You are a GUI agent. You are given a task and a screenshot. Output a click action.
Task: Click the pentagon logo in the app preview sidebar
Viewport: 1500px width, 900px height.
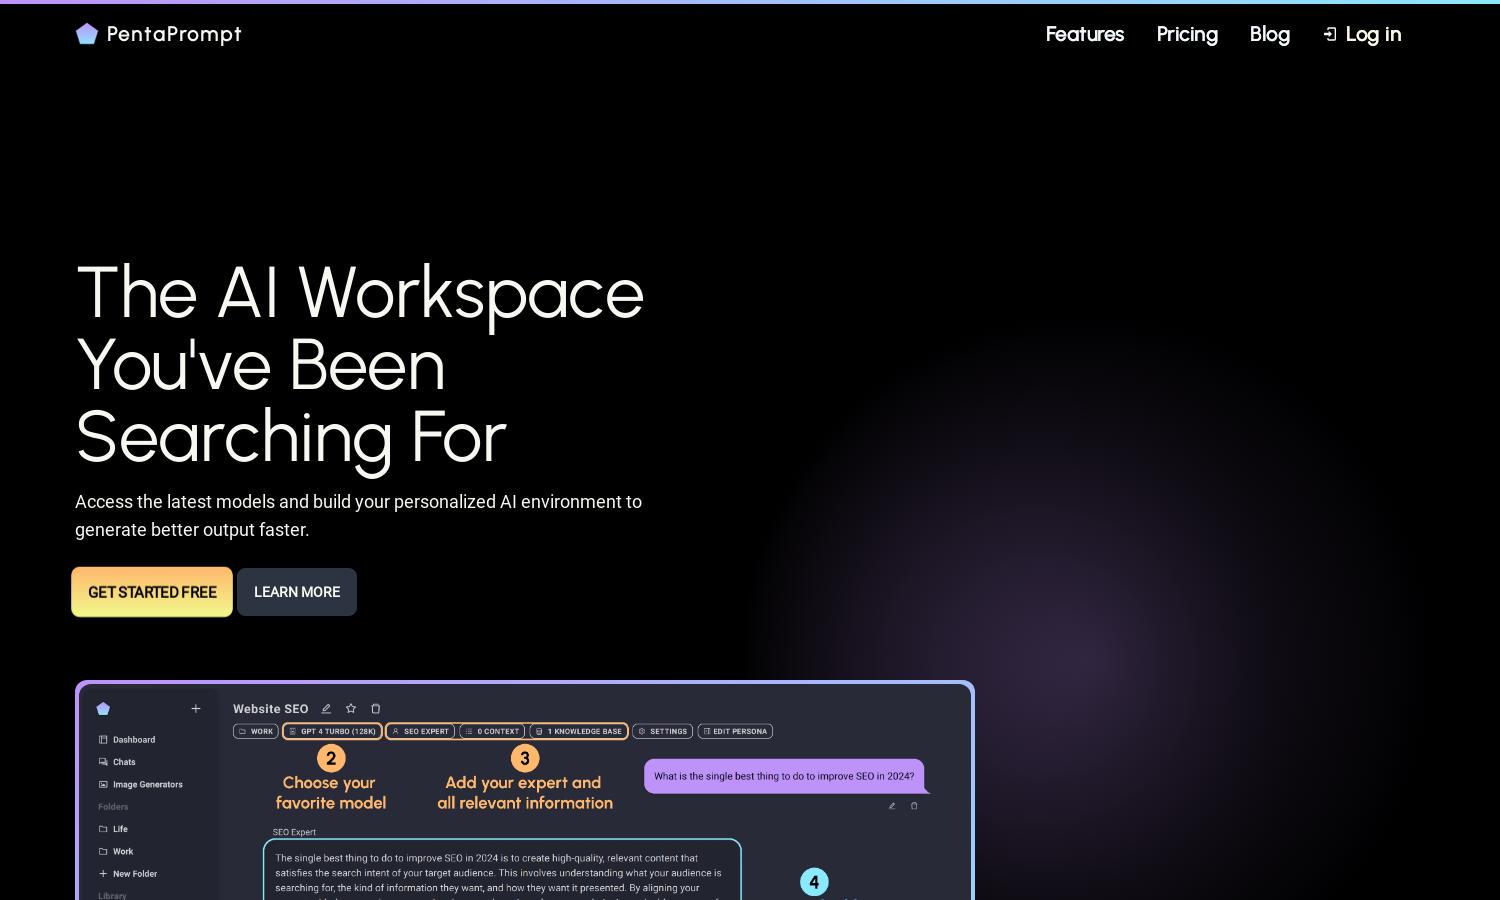tap(103, 708)
